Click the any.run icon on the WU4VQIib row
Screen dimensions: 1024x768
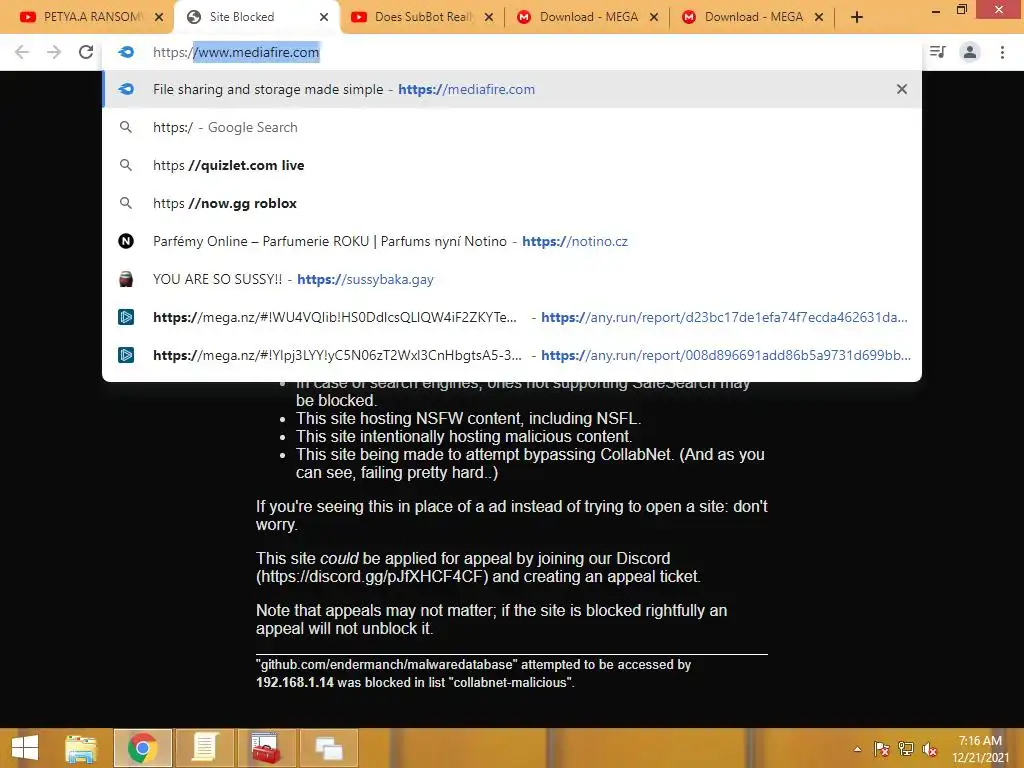pos(126,317)
